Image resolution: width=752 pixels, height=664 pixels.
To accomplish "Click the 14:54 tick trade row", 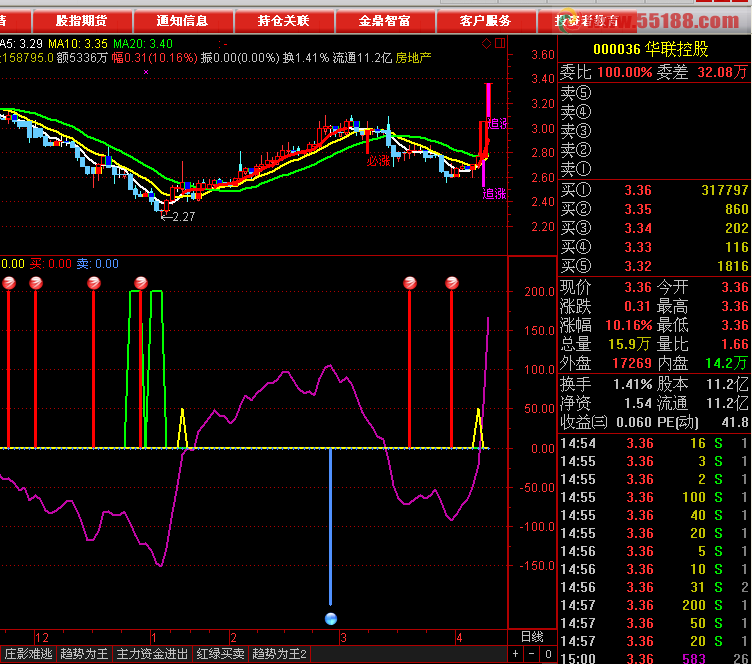I will point(654,443).
